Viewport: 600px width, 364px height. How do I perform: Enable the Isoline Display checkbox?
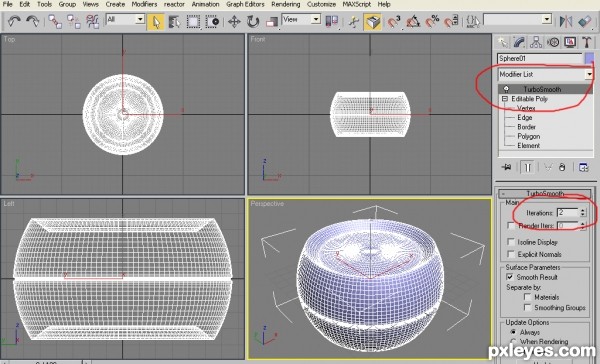(511, 242)
